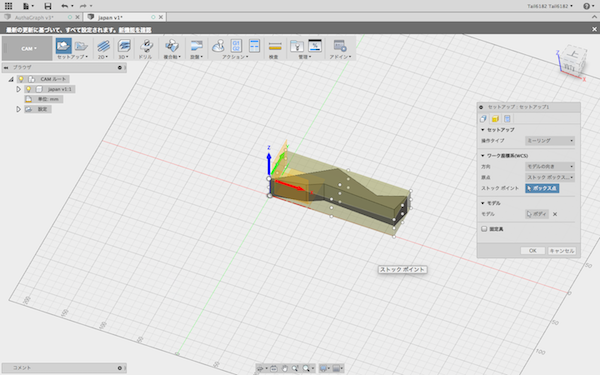Click the ボックス点 stock point selector
The image size is (600, 375).
click(x=542, y=188)
